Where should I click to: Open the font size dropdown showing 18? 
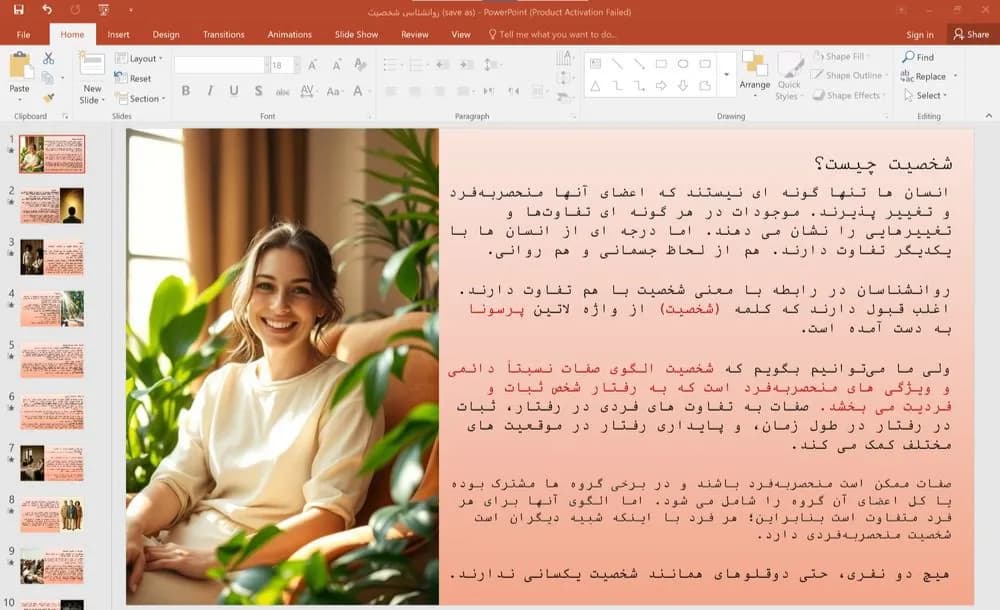[x=297, y=64]
